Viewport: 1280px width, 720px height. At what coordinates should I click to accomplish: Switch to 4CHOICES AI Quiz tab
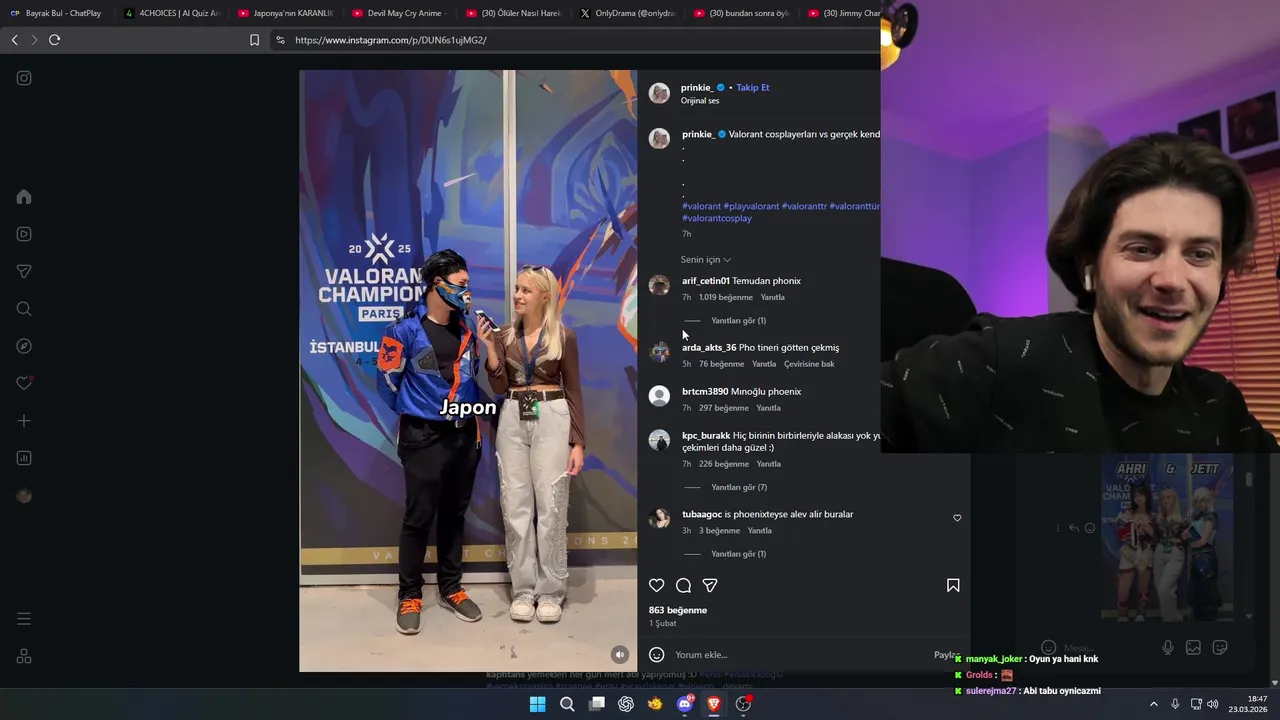coord(172,13)
